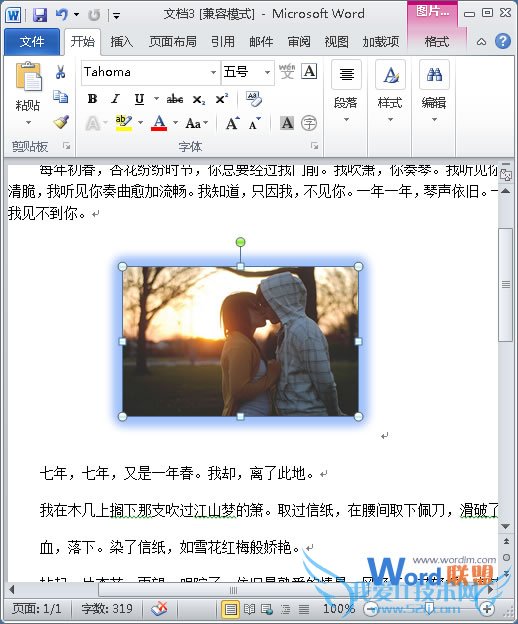Viewport: 518px width, 624px height.
Task: Cut selection with the scissors icon
Action: [x=60, y=72]
